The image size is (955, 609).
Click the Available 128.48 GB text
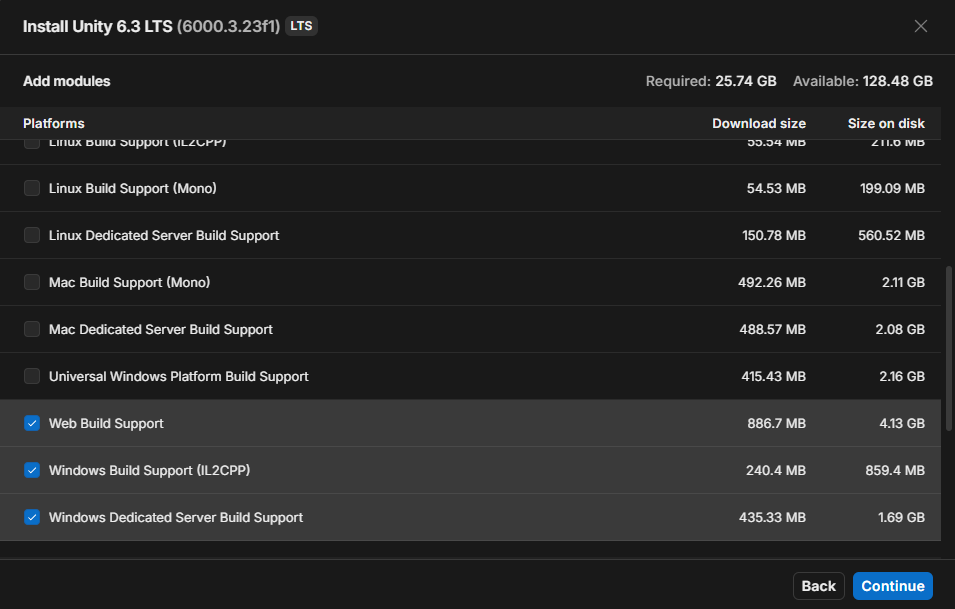click(862, 81)
